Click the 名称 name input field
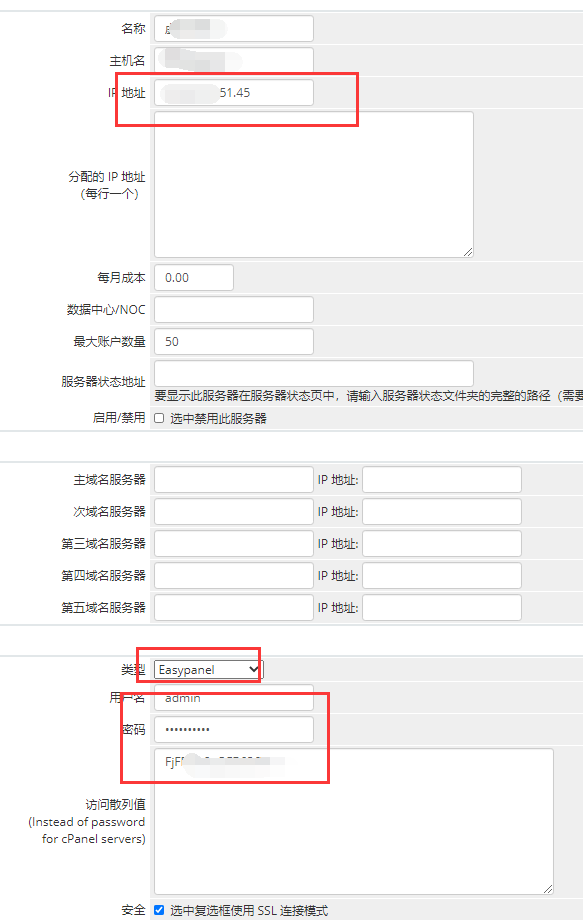 click(233, 29)
